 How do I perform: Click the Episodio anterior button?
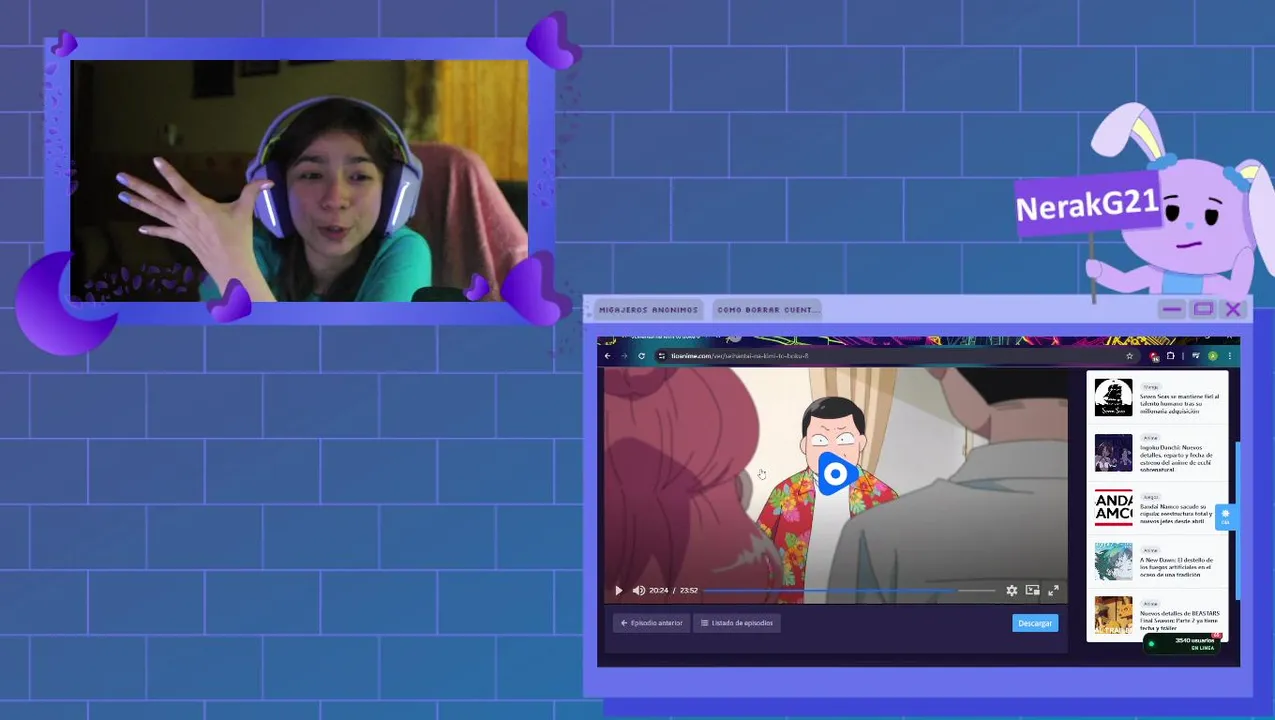pos(651,623)
